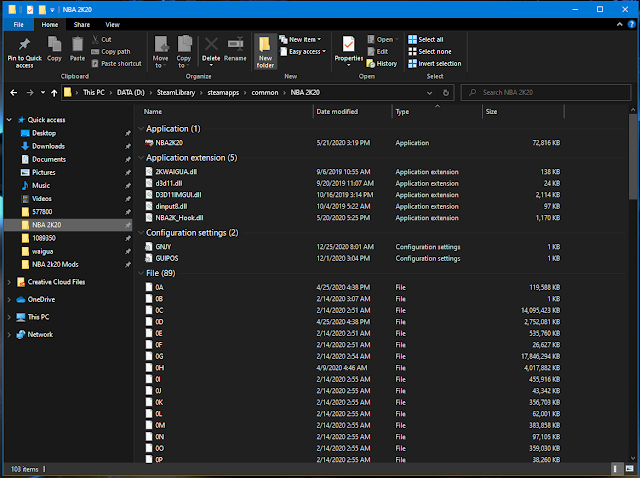This screenshot has height=478, width=640.
Task: Switch to the View ribbon tab
Action: 112,24
